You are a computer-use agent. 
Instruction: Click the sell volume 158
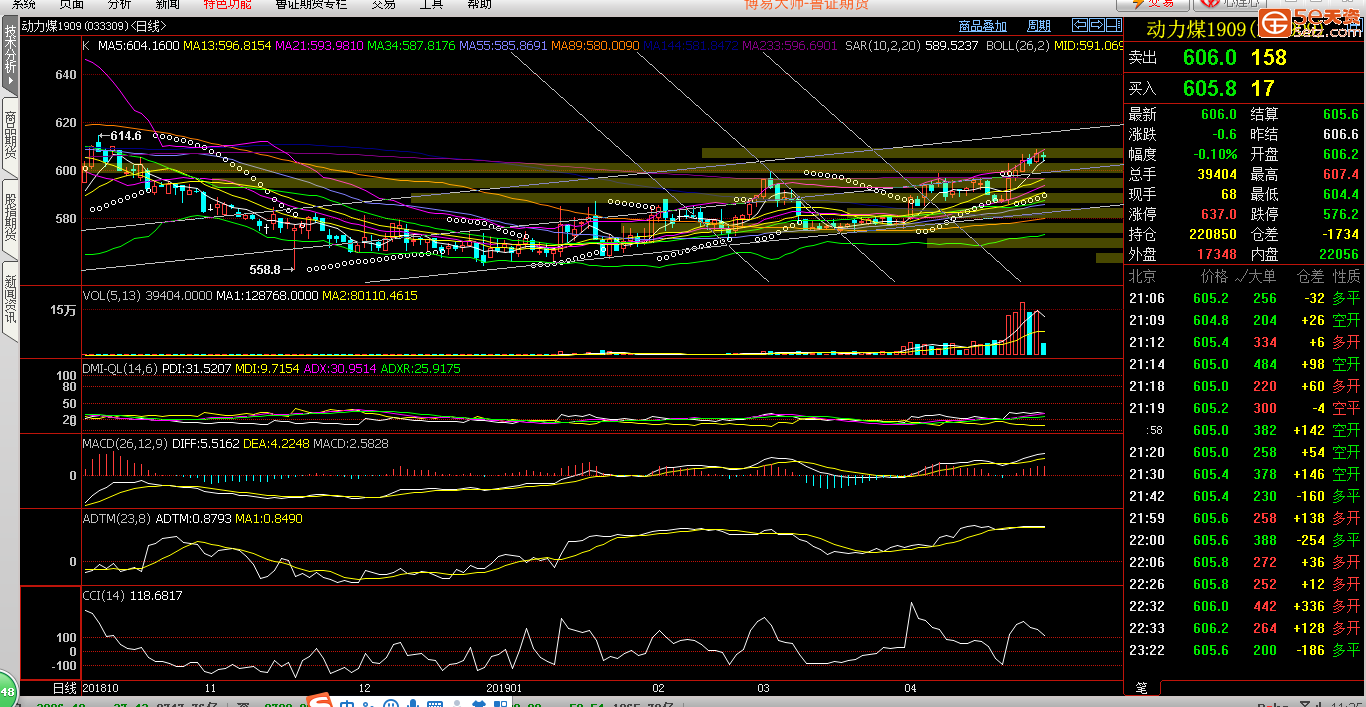tap(1268, 58)
